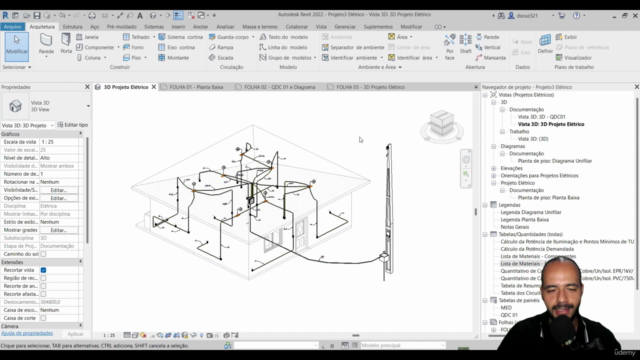Viewport: 640px width, 360px height.
Task: Select the Shaft opening tool
Action: [465, 44]
